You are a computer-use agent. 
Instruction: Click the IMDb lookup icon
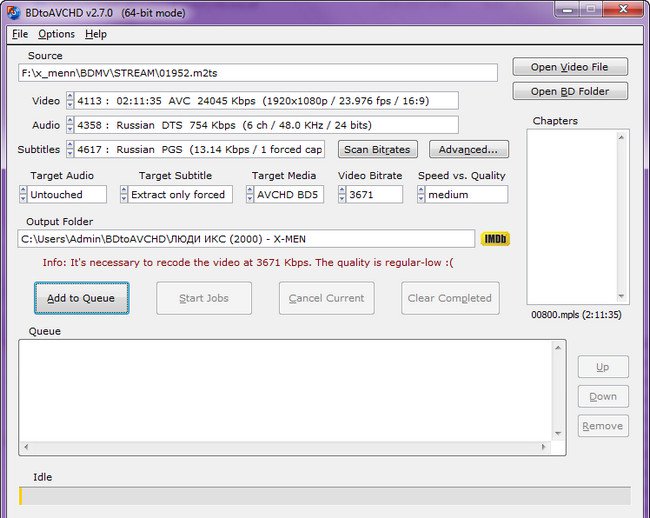pyautogui.click(x=495, y=239)
